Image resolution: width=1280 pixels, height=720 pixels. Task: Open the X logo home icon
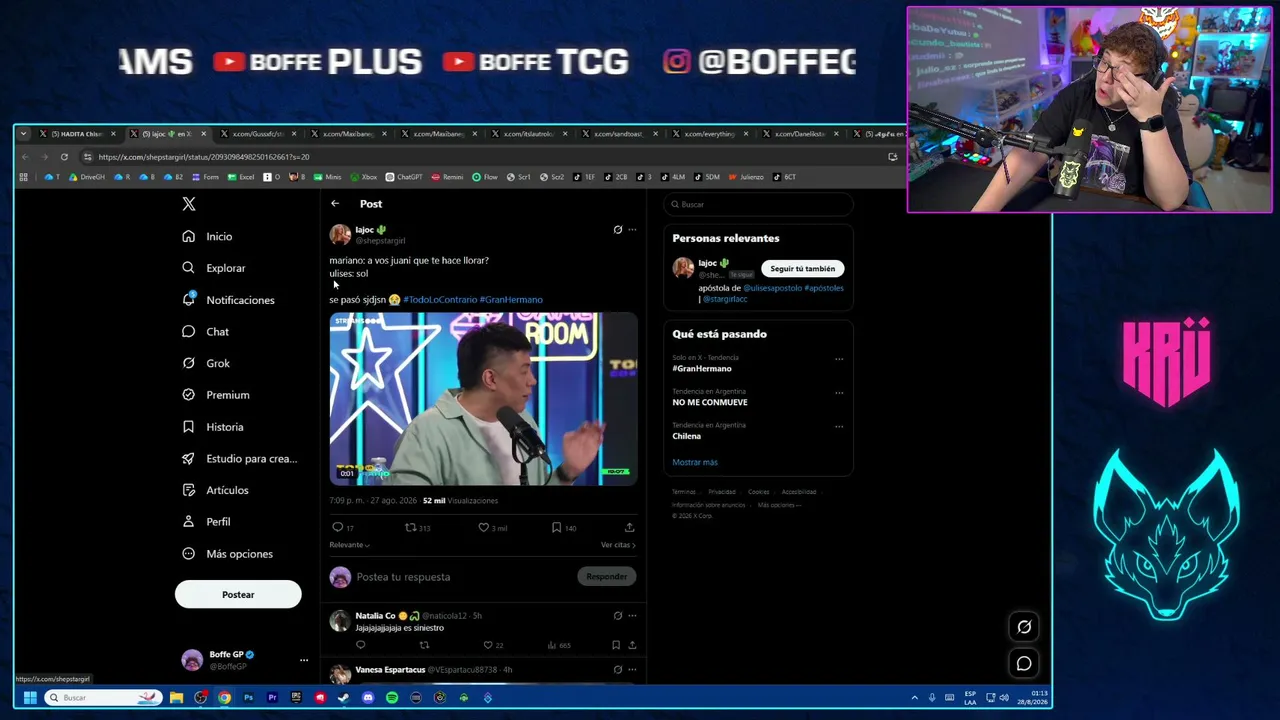tap(189, 204)
